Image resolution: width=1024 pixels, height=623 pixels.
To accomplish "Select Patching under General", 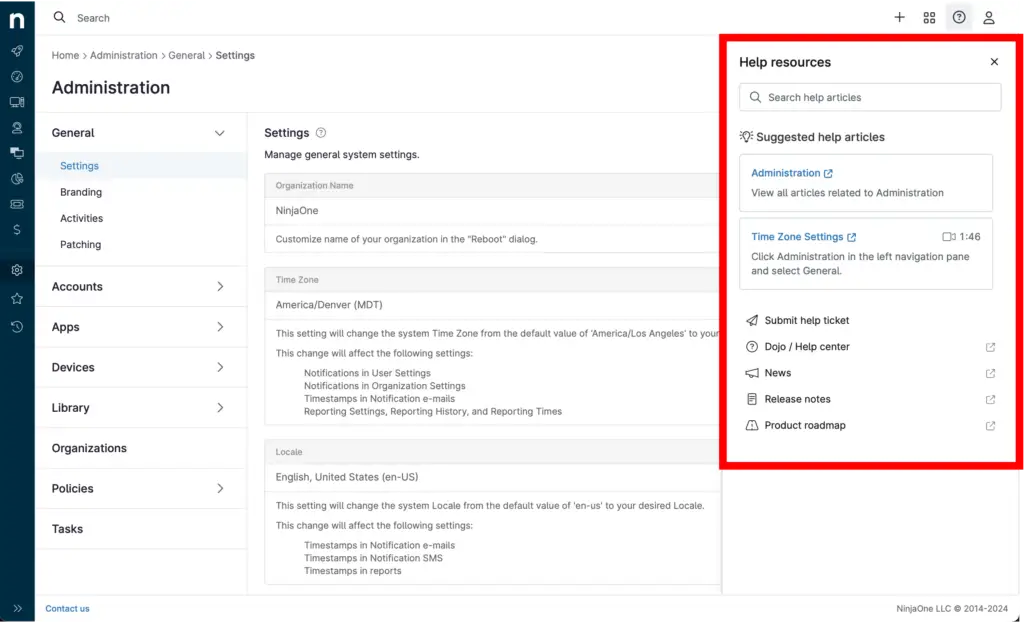I will pos(80,244).
